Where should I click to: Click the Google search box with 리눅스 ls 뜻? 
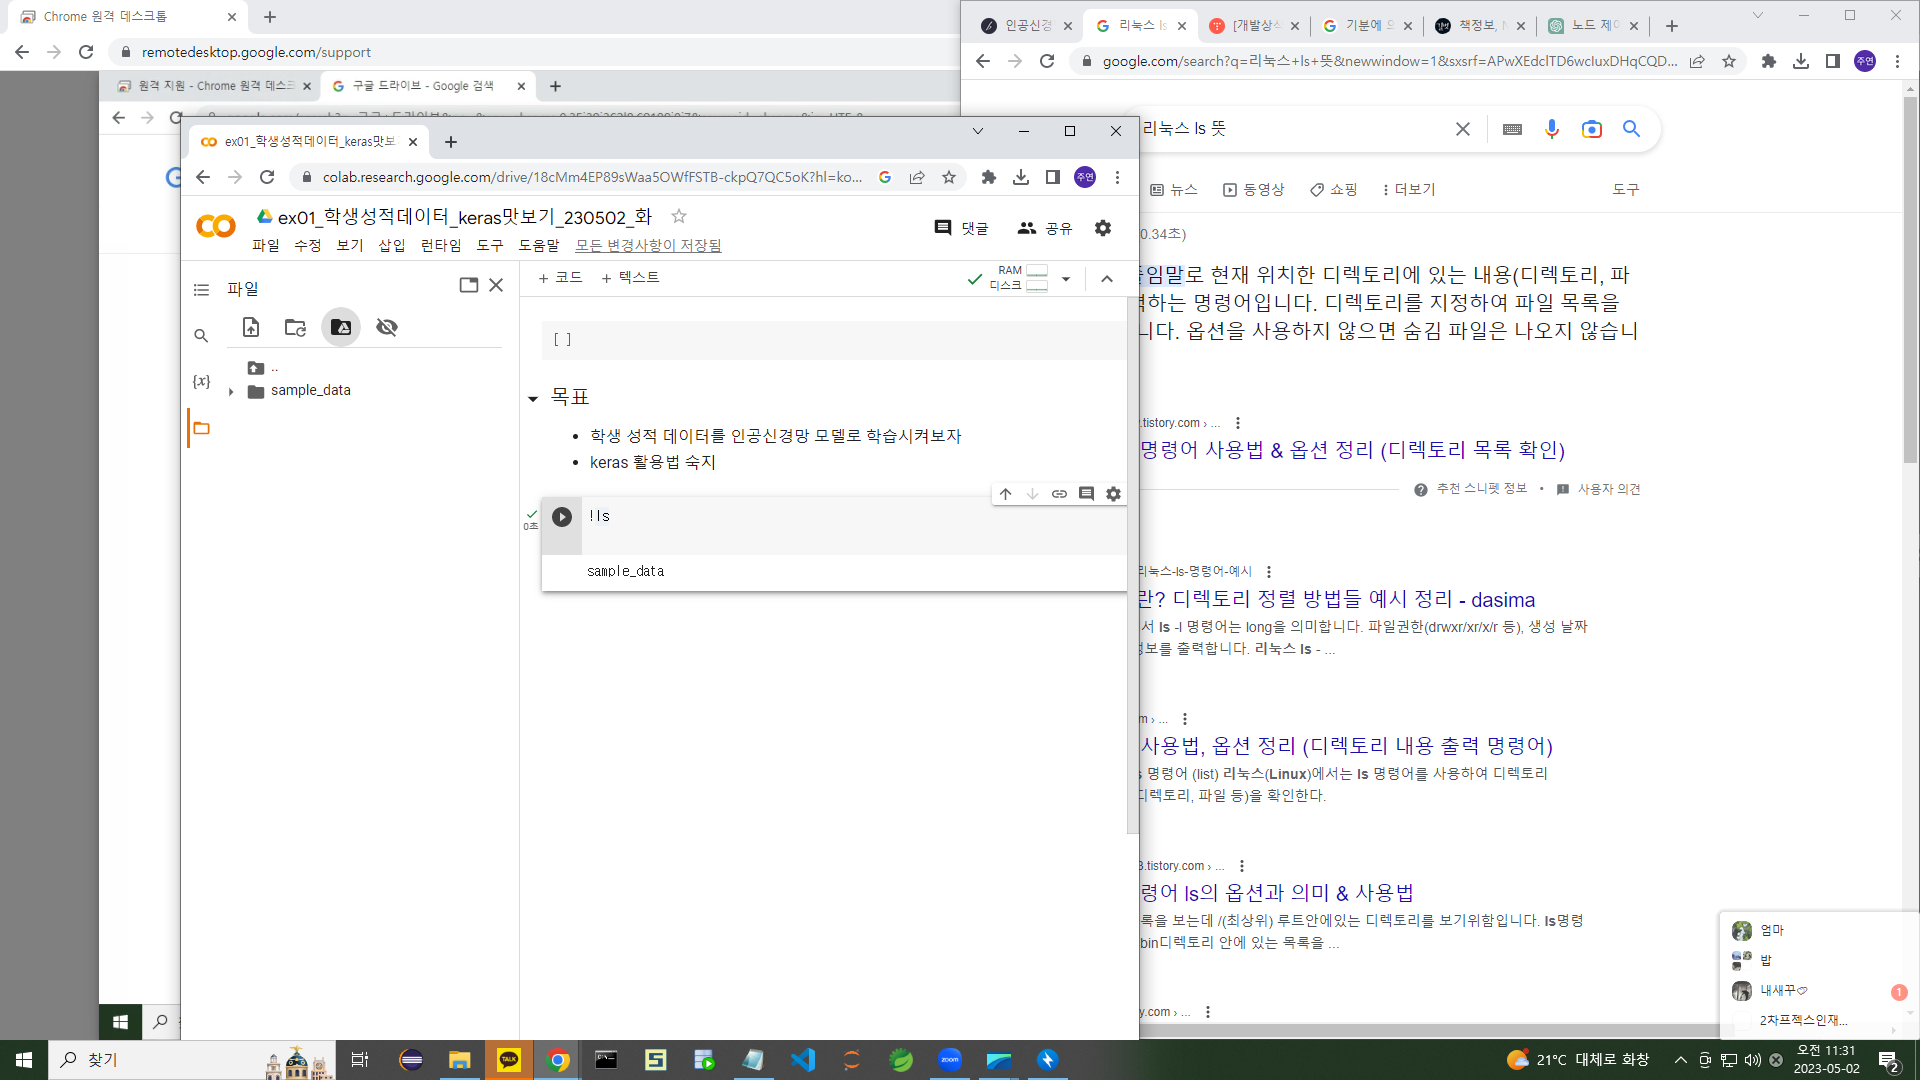pyautogui.click(x=1290, y=129)
